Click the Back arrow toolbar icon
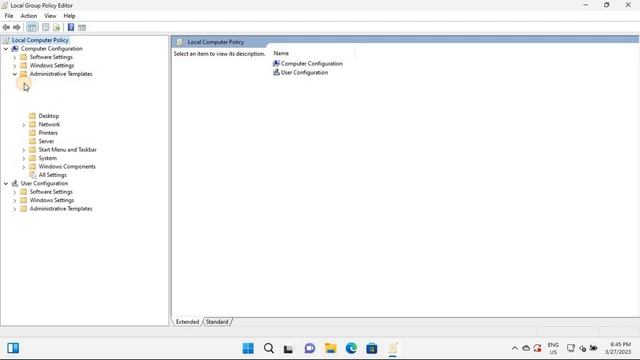 6,27
